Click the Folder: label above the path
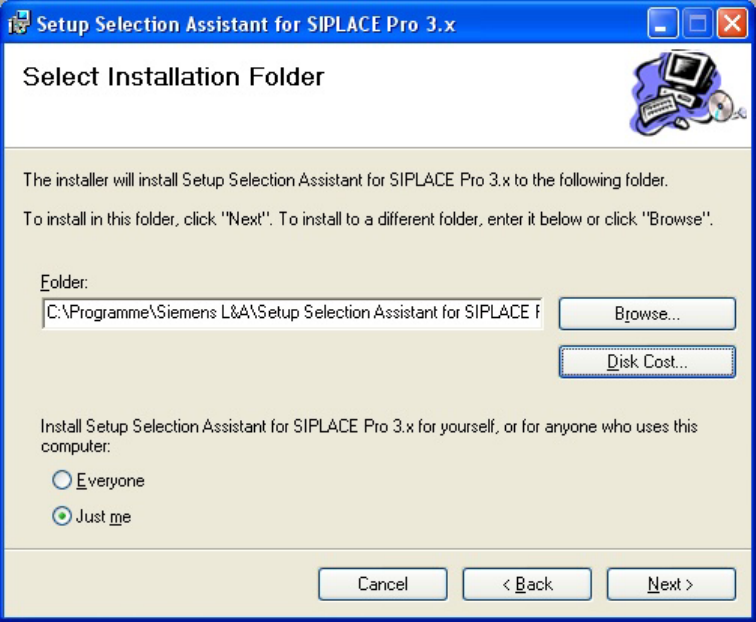756x622 pixels. [x=64, y=282]
